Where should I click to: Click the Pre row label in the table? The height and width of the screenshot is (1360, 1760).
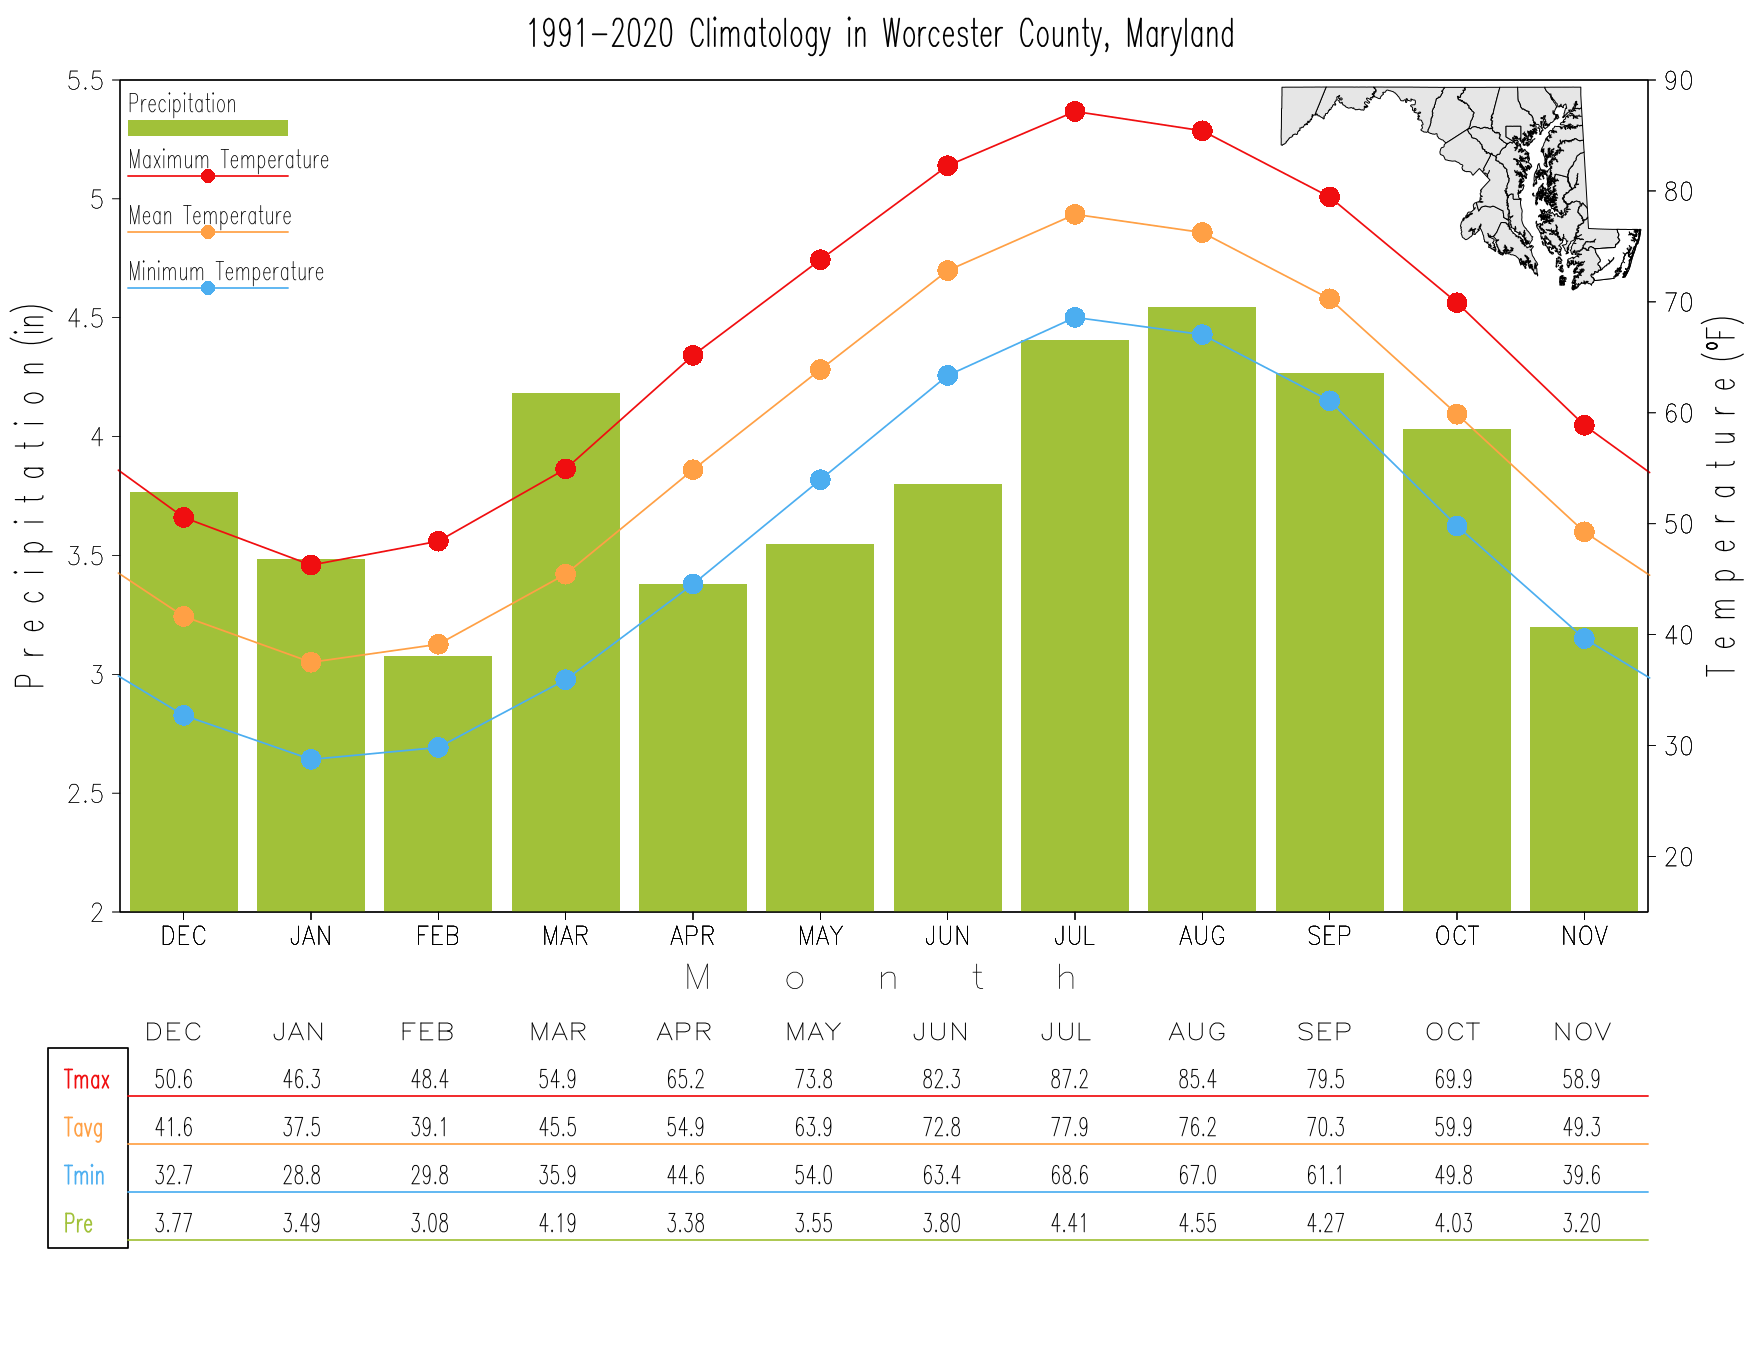click(78, 1223)
